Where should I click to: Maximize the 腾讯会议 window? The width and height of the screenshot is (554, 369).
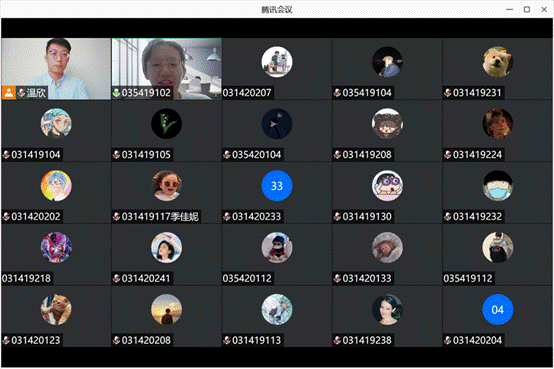(527, 10)
